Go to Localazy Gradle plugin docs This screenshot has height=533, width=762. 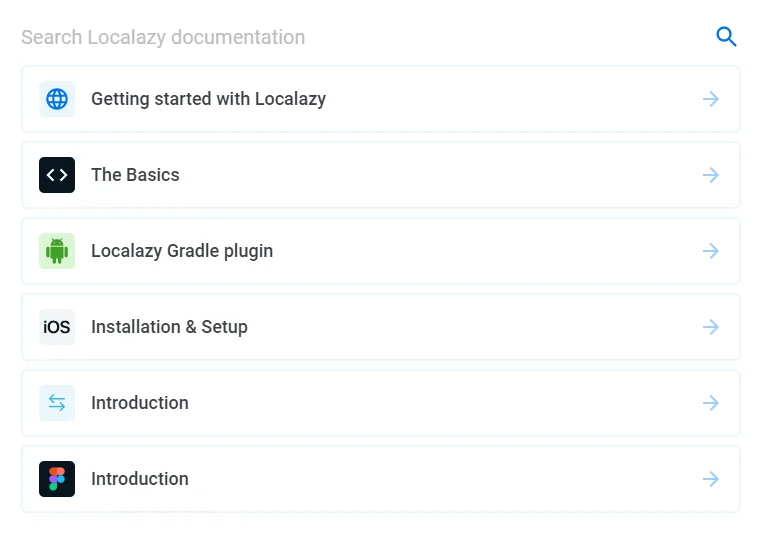[182, 251]
